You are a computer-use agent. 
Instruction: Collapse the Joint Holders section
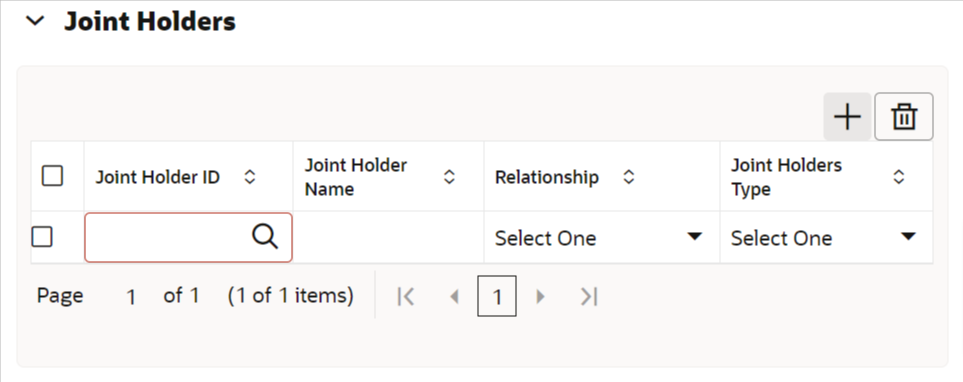click(x=36, y=21)
